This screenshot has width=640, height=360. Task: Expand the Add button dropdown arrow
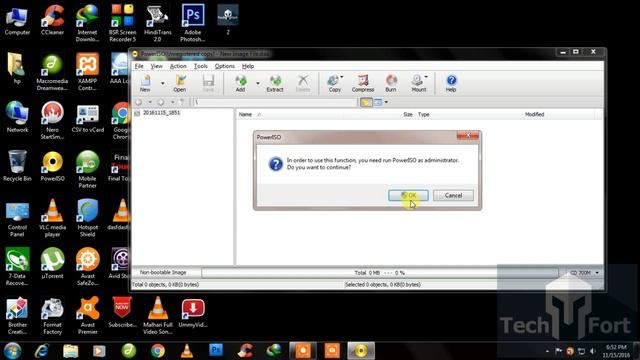tap(258, 84)
